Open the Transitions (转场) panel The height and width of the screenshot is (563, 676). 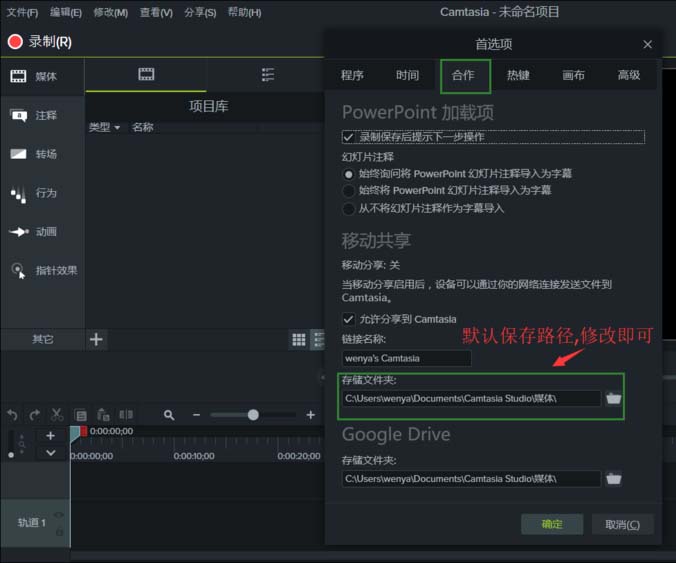33,154
